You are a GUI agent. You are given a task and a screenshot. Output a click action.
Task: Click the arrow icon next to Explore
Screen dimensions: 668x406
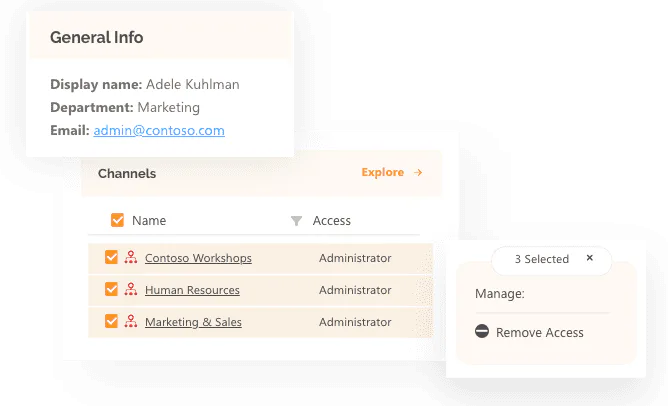coord(418,172)
